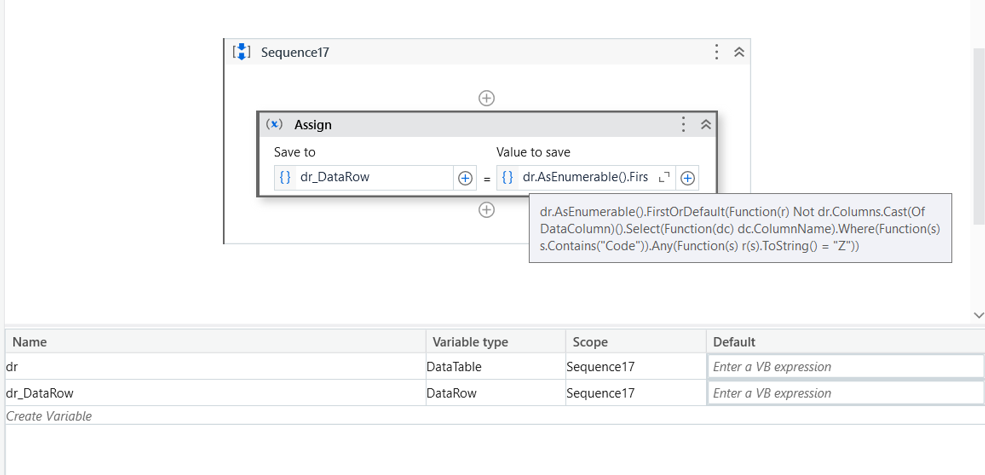Screen dimensions: 985x475
Task: Add activity below the Assign
Action: pos(486,210)
